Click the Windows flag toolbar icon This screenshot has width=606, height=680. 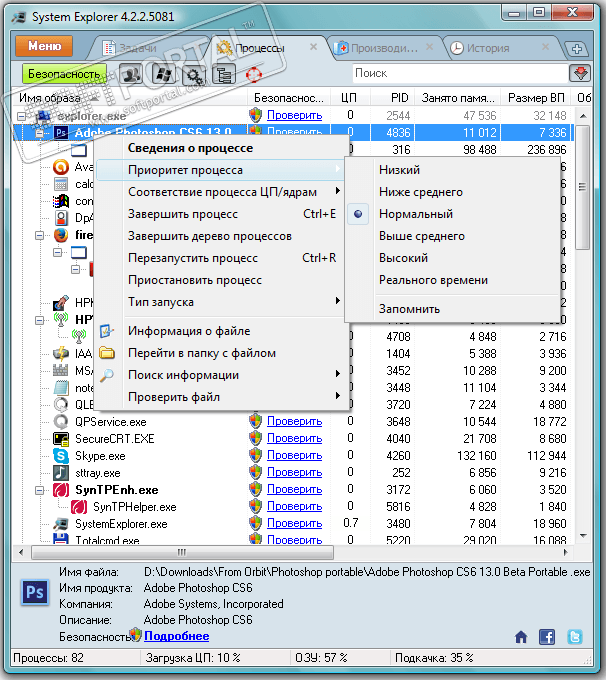tap(163, 74)
